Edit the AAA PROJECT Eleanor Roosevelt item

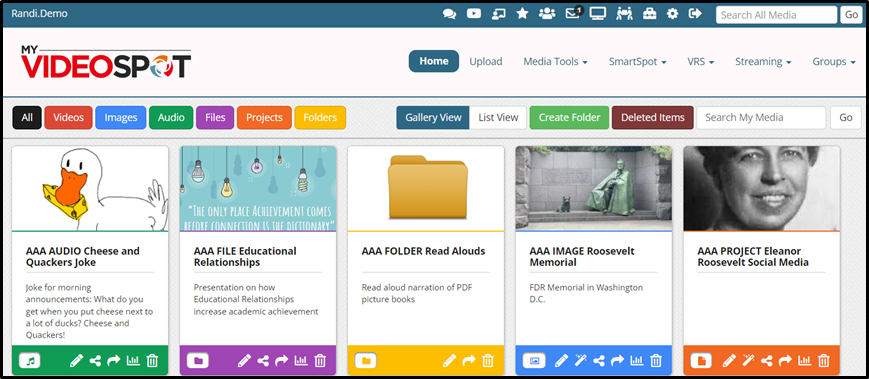click(729, 361)
